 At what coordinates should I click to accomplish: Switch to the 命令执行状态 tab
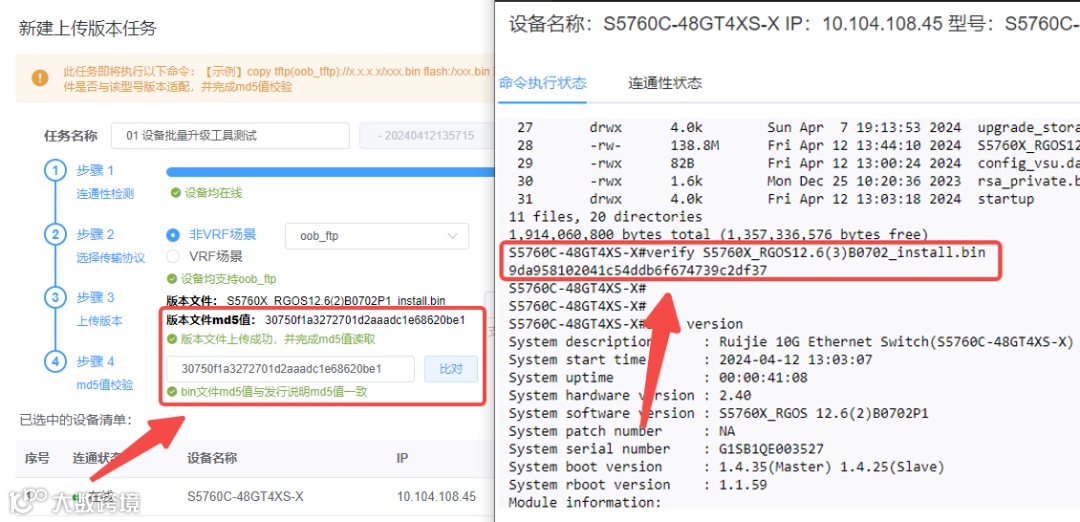(543, 83)
